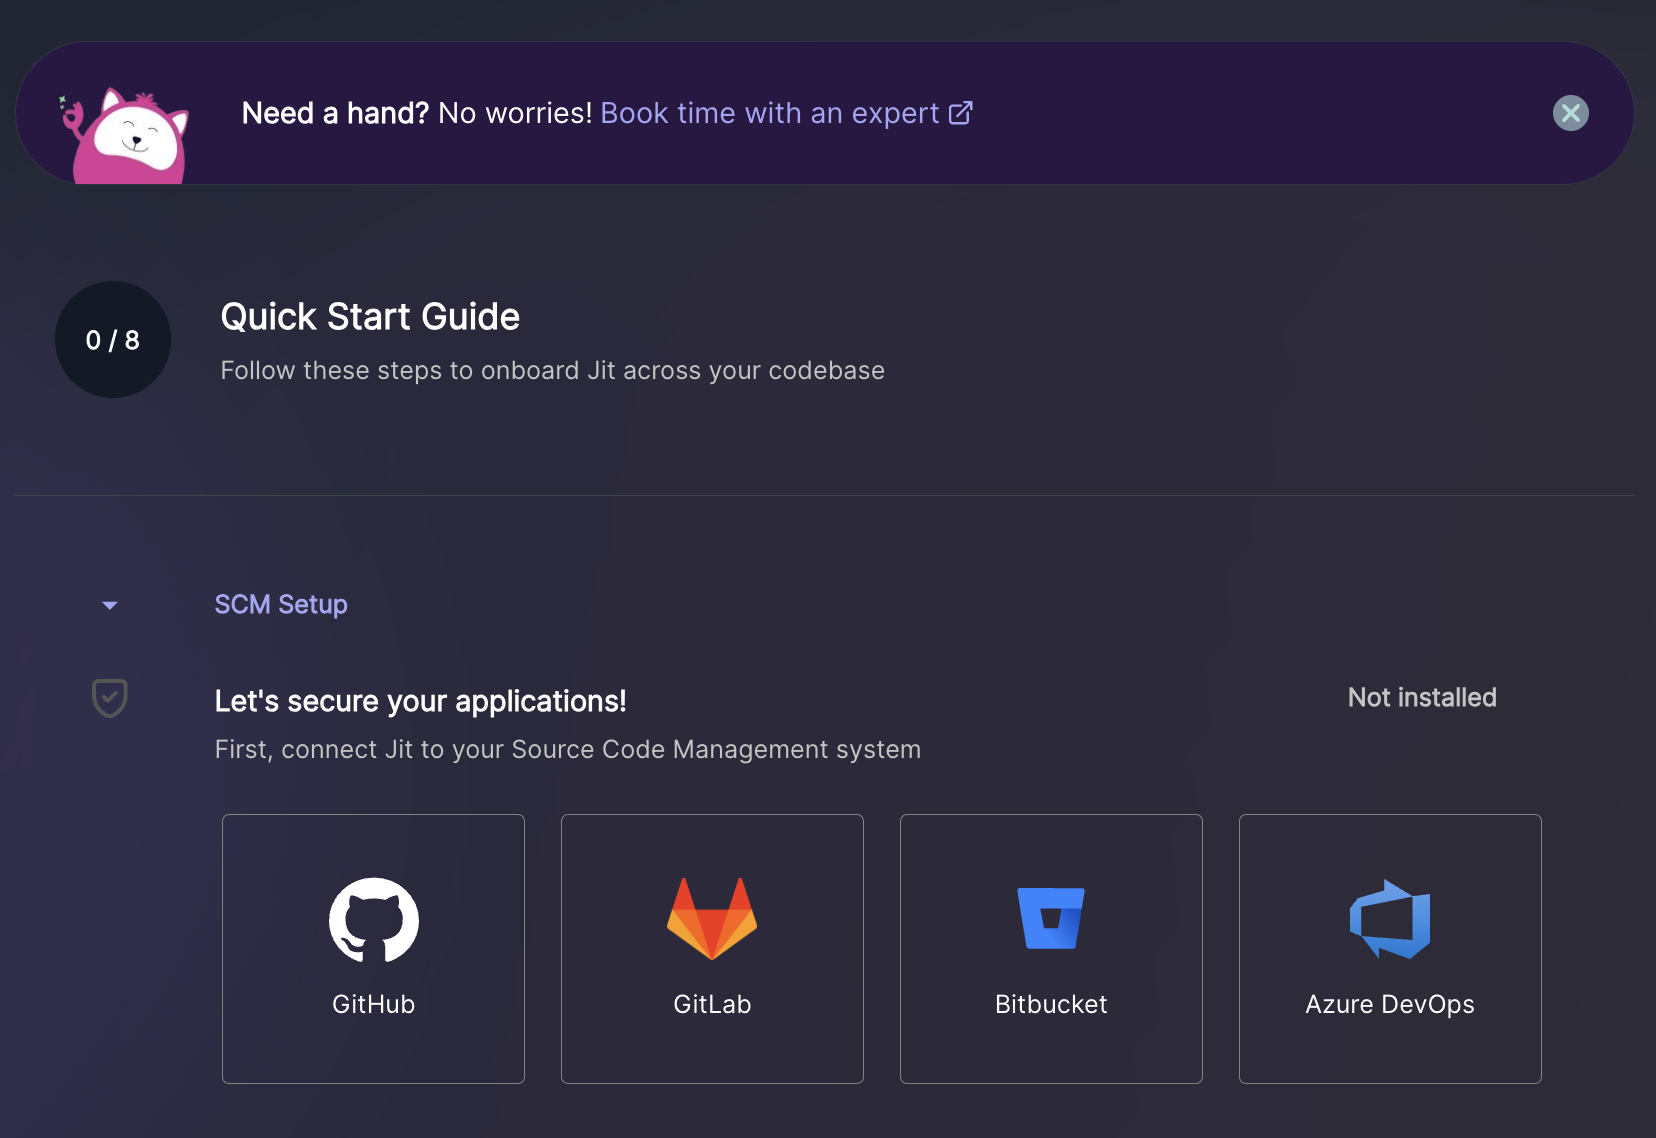The width and height of the screenshot is (1656, 1138).
Task: Click the Not installed status text
Action: 1422,697
